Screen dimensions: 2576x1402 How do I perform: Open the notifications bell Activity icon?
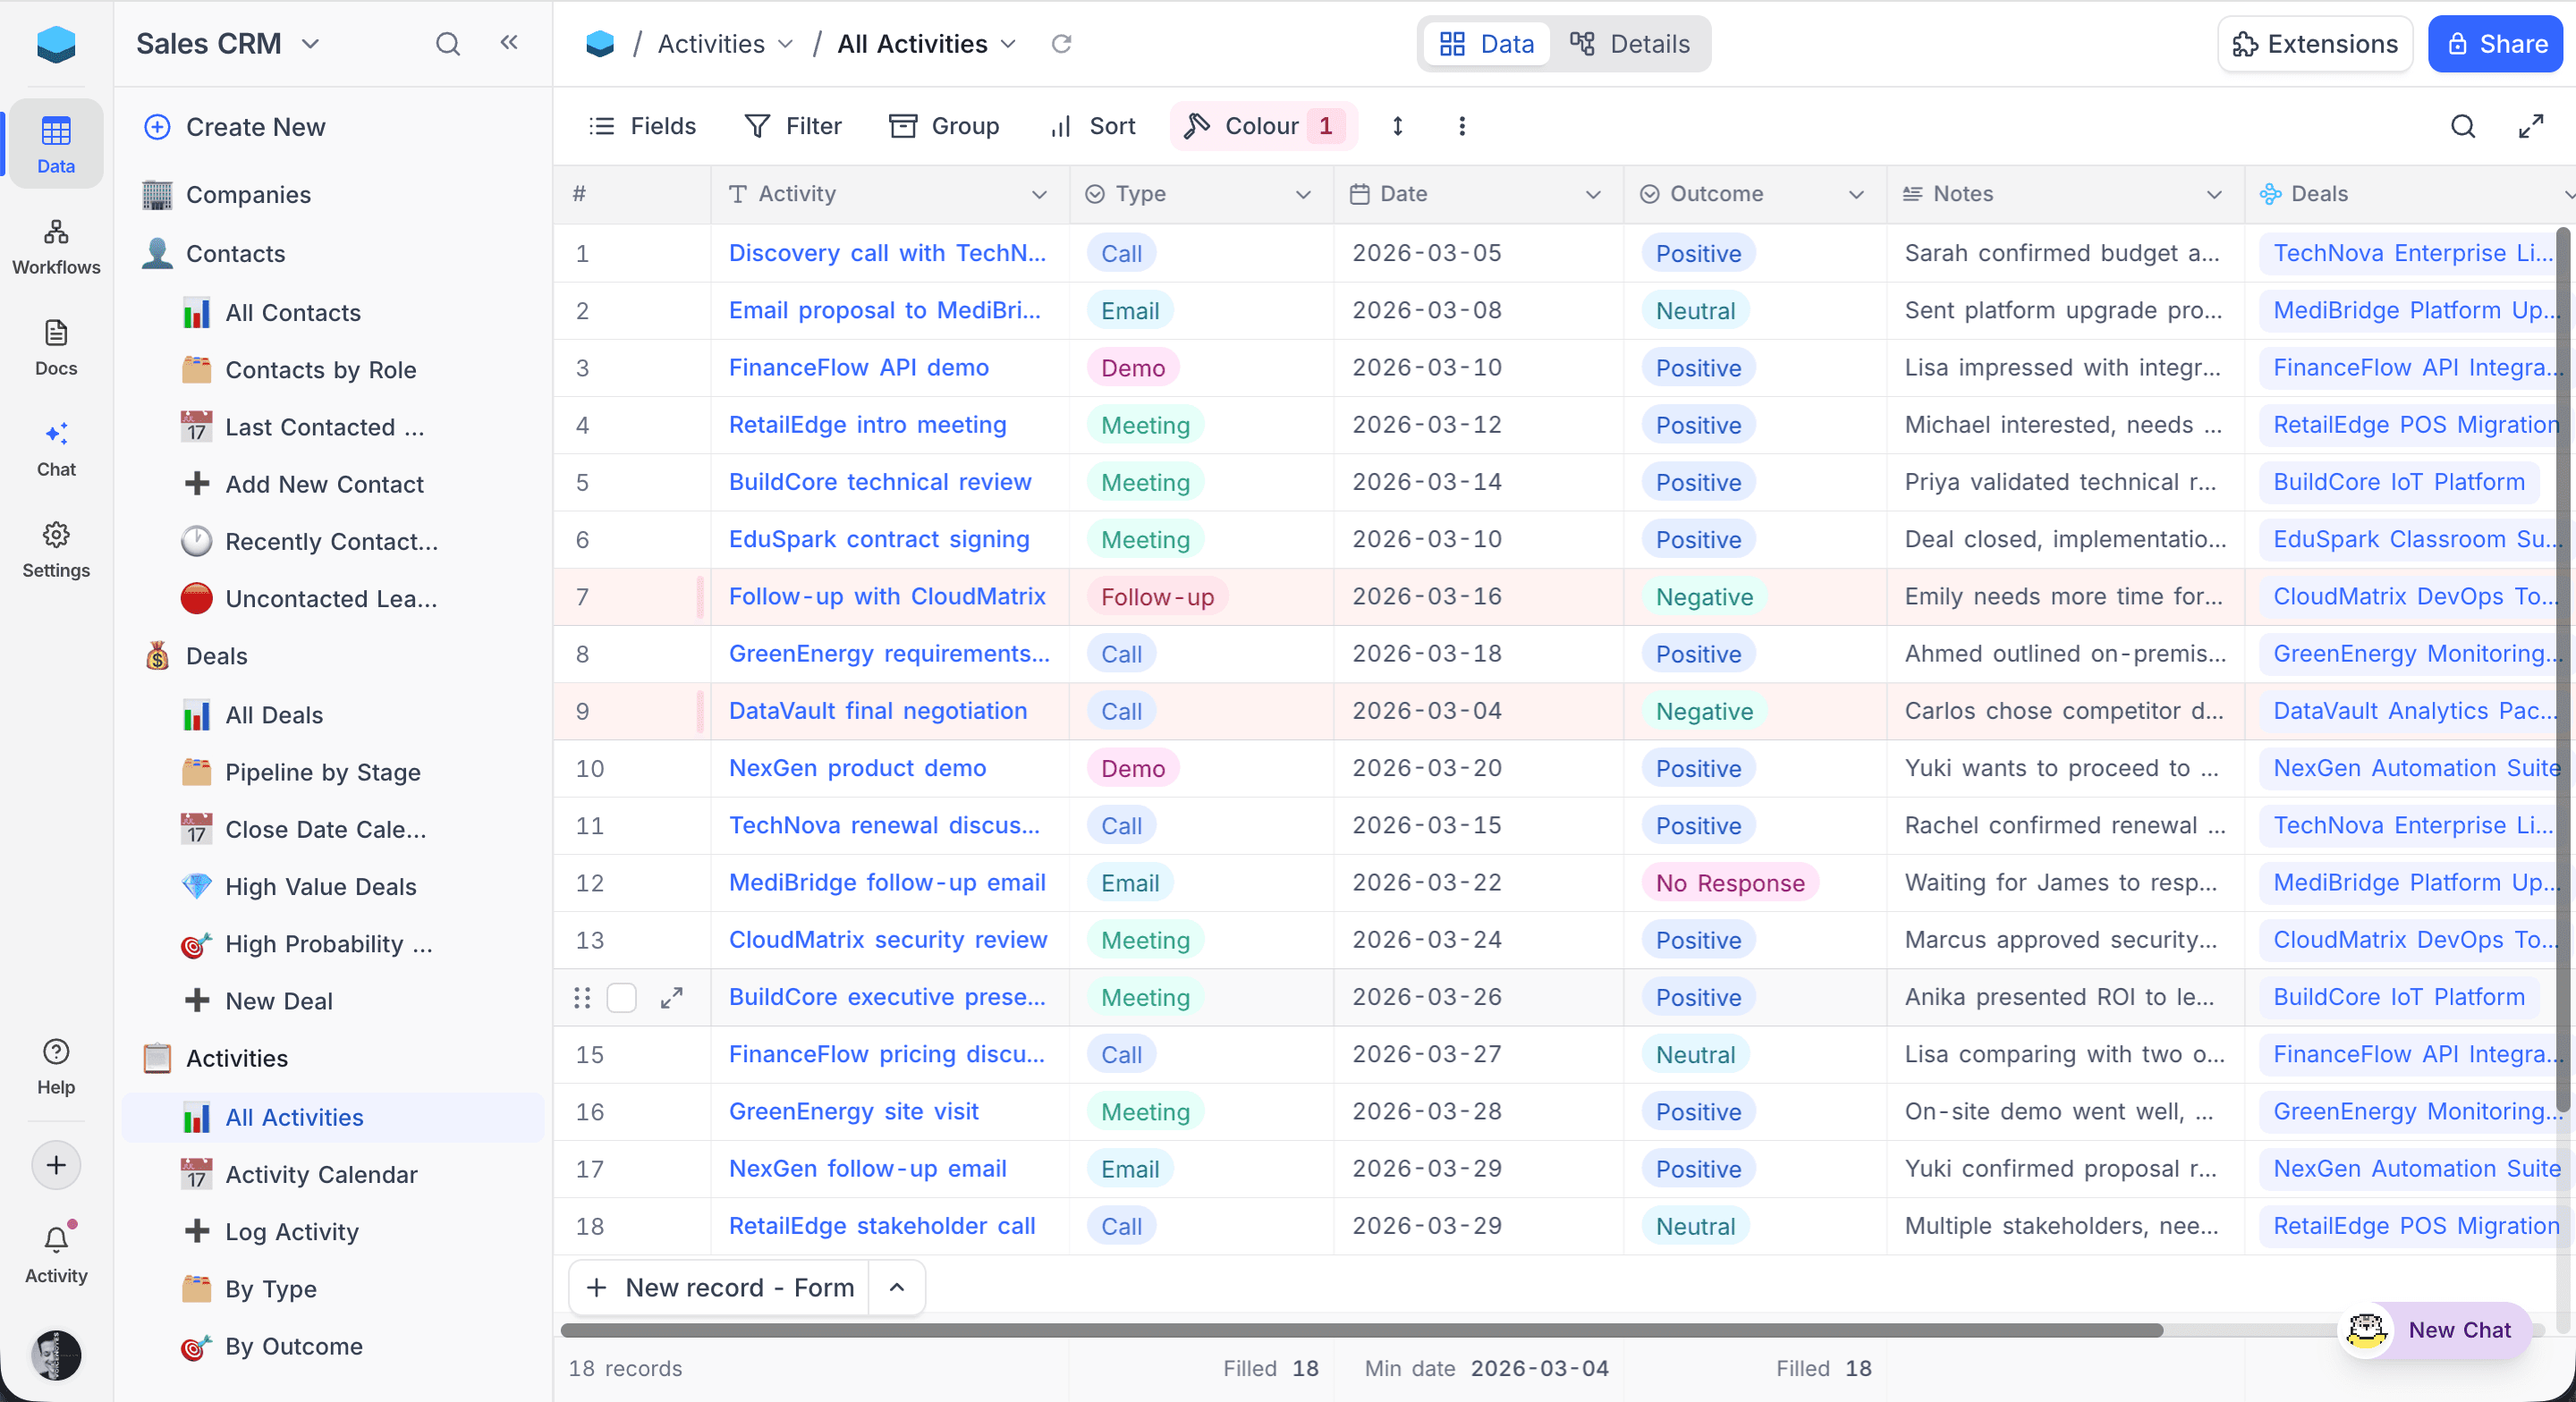click(x=56, y=1241)
